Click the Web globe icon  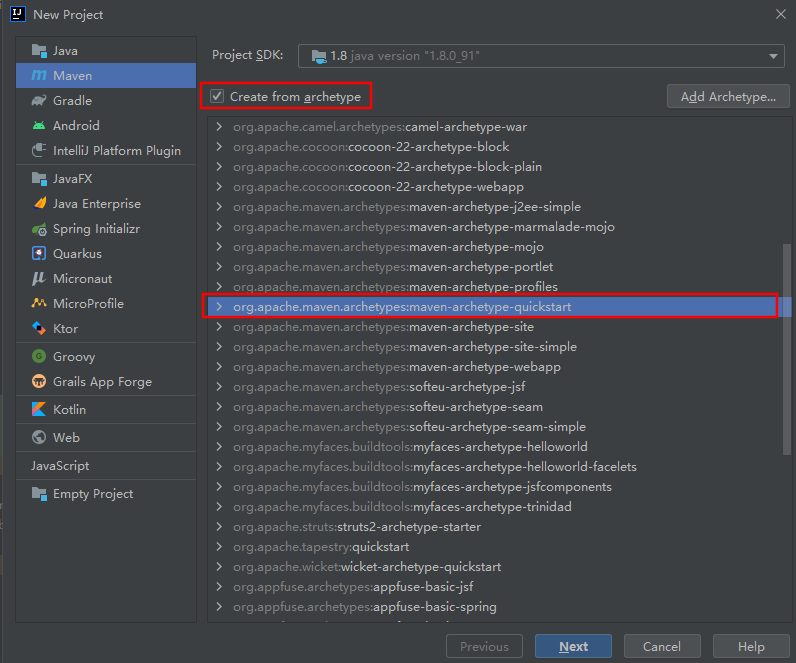point(39,437)
